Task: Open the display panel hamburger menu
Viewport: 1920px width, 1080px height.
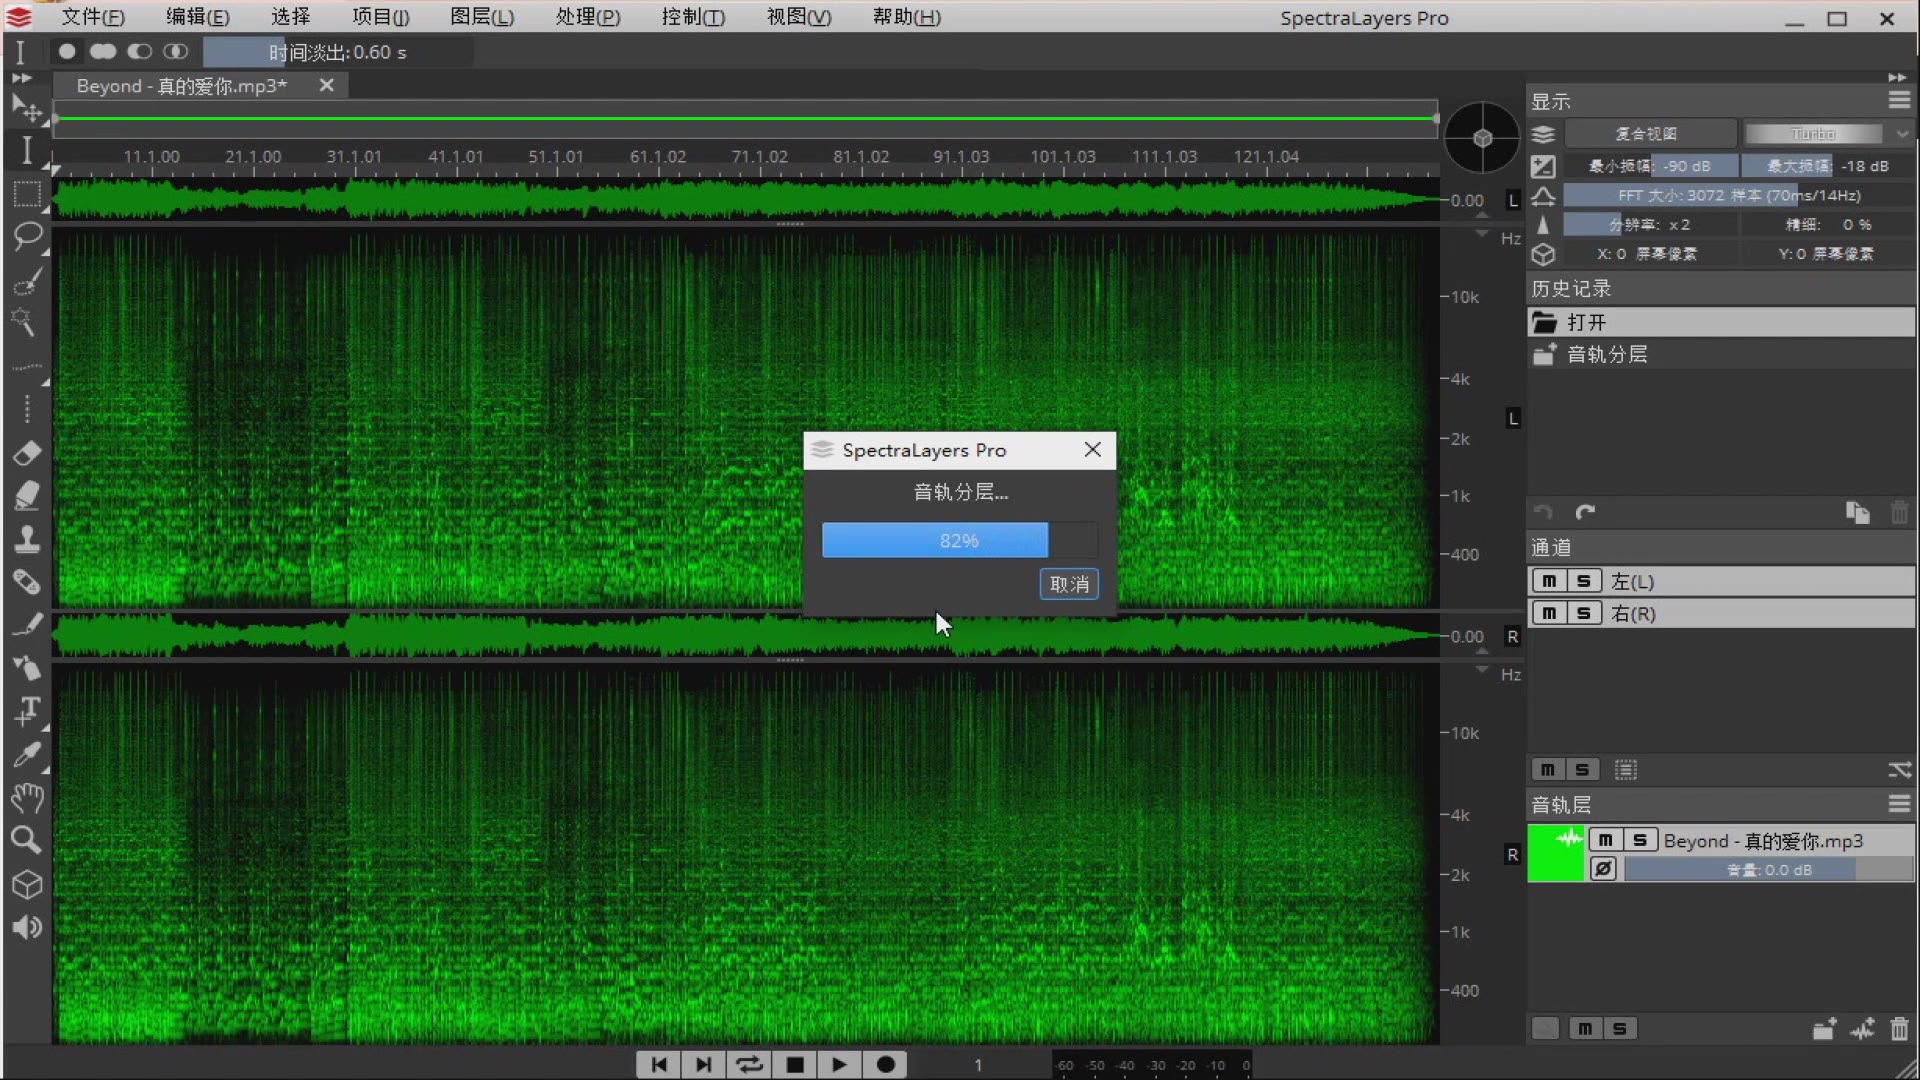Action: point(1899,100)
